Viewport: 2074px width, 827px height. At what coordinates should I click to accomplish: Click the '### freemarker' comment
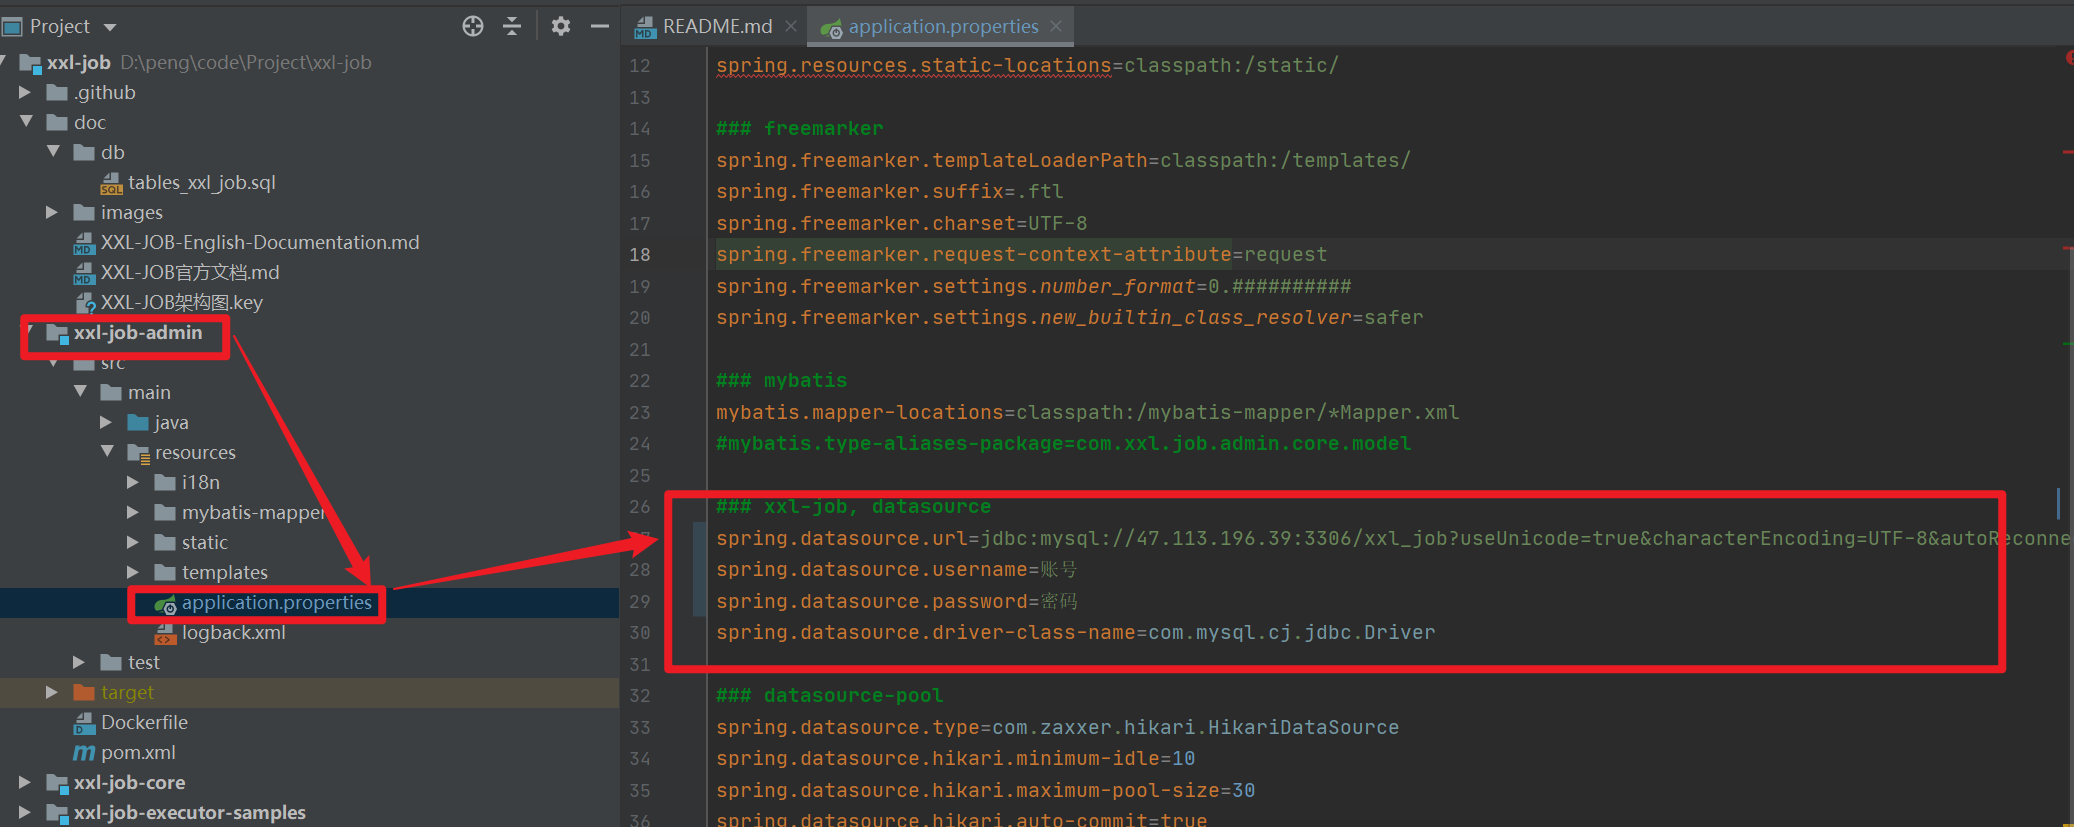pos(800,128)
